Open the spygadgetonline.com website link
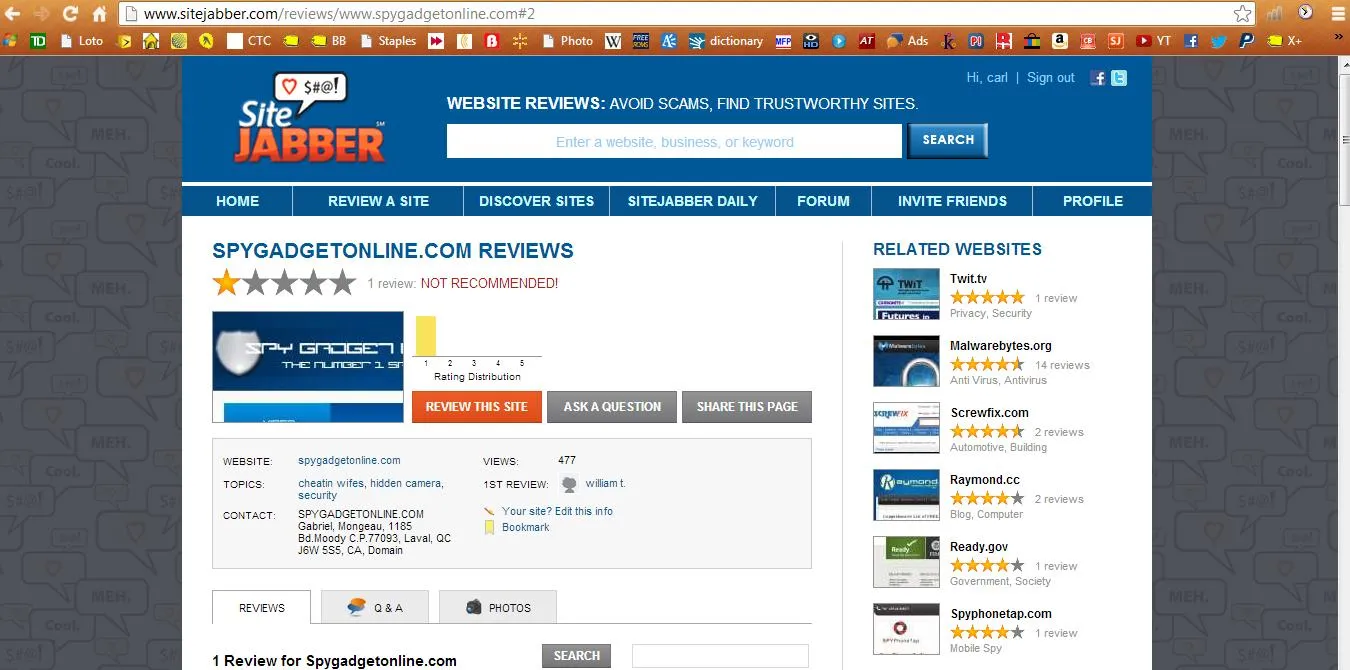This screenshot has height=670, width=1350. [349, 461]
